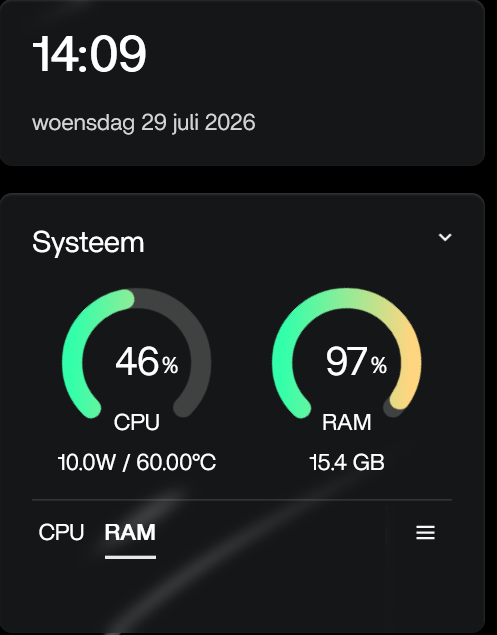The width and height of the screenshot is (497, 635).
Task: Click the percent sign beside 97
Action: tap(379, 365)
